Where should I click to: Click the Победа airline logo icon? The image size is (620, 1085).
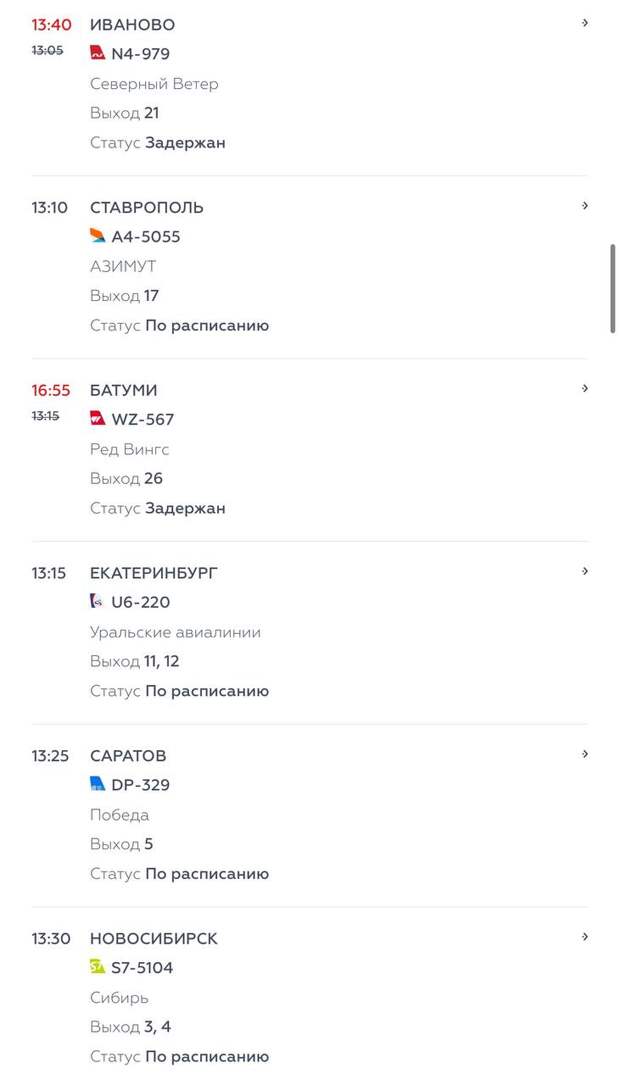coord(97,785)
